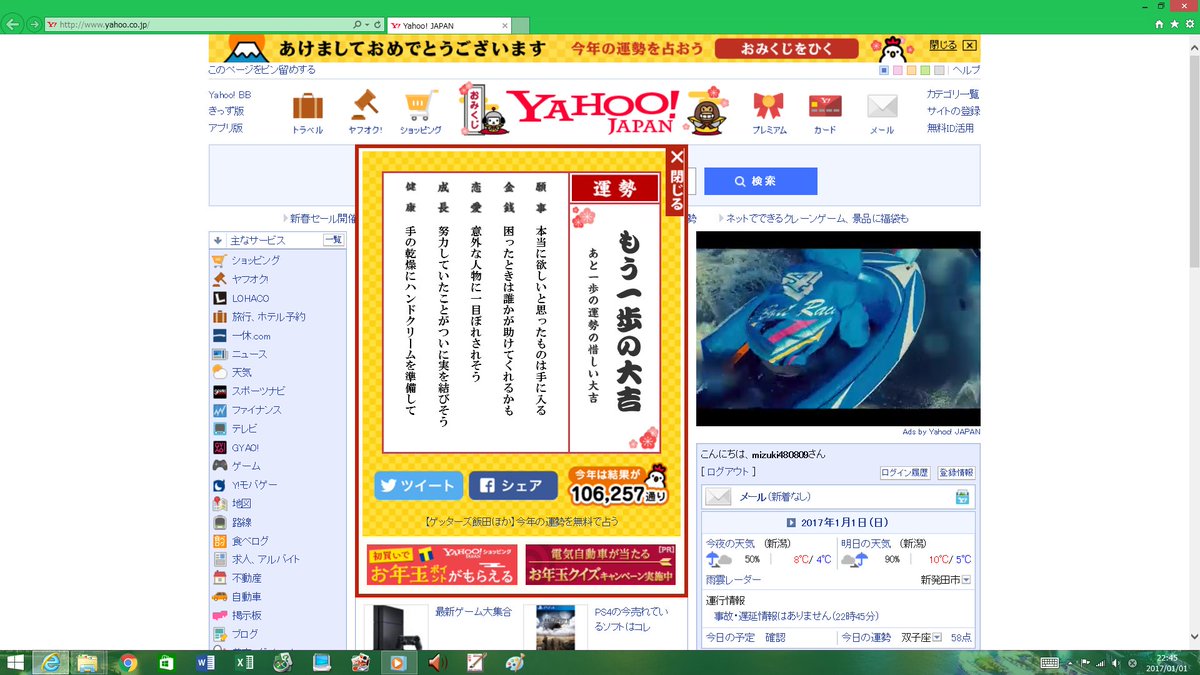Open 求人、アルバイト in the sidebar

click(265, 560)
